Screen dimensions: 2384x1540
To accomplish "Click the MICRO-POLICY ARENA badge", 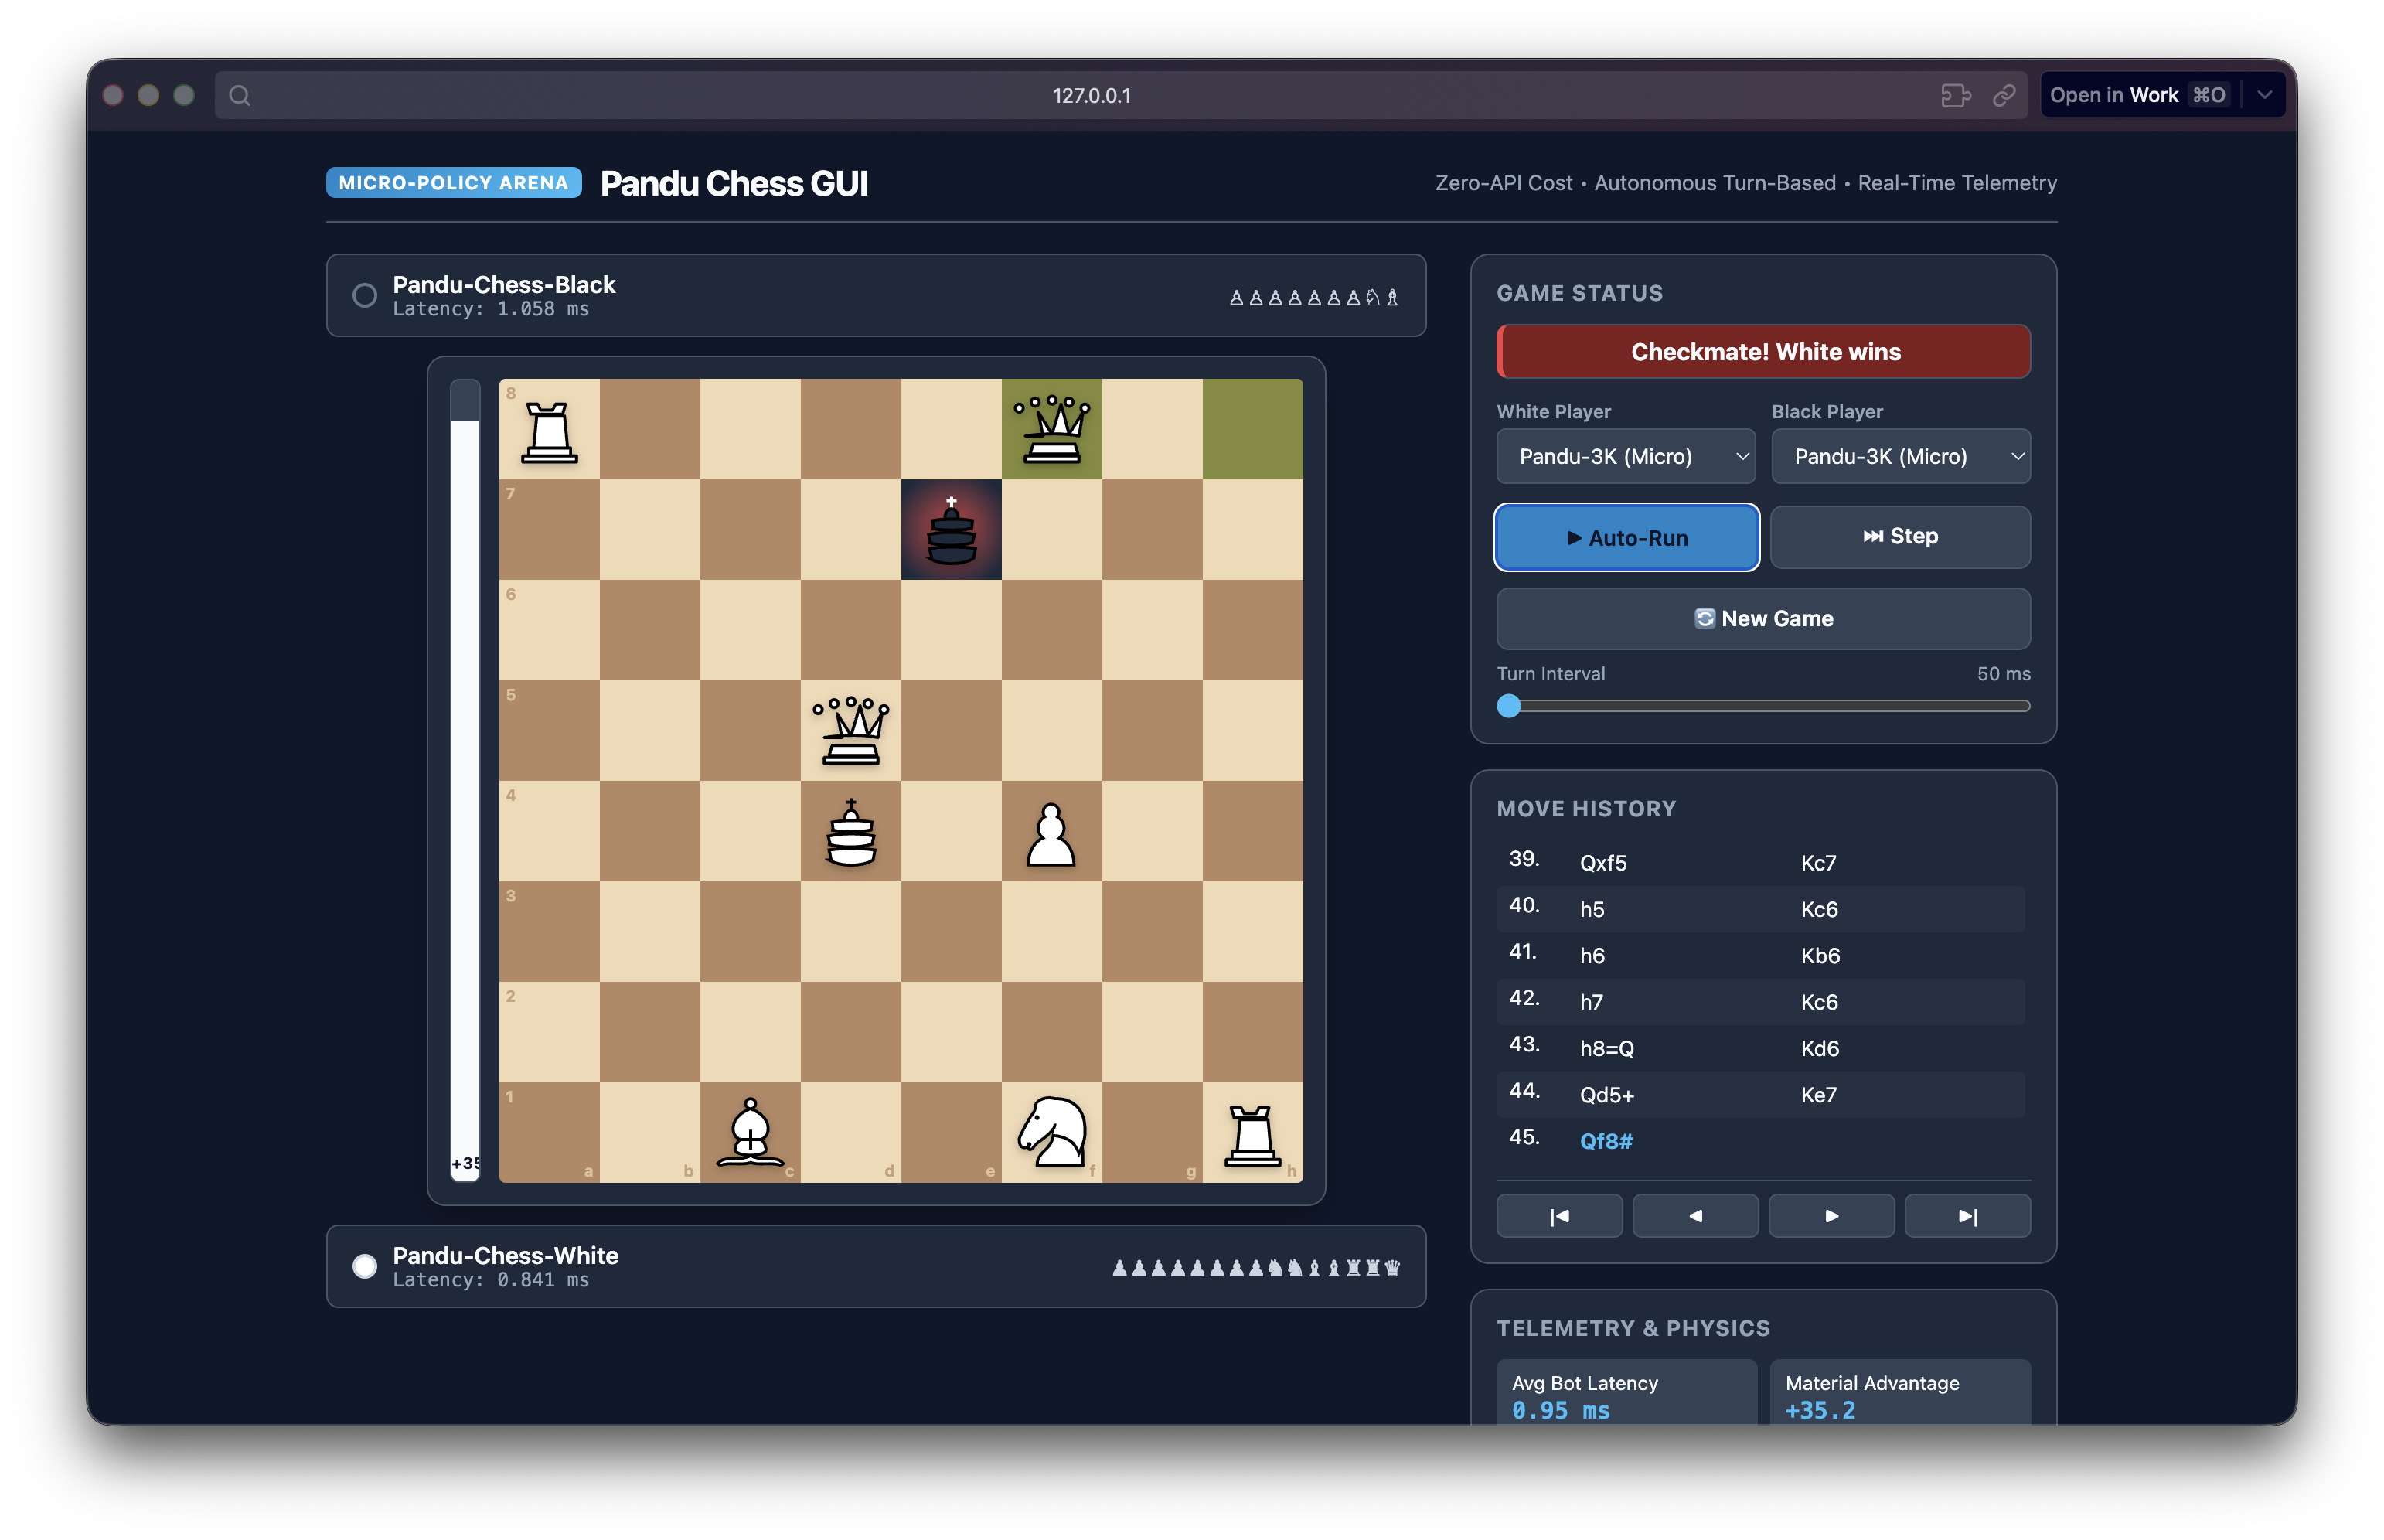I will point(453,183).
